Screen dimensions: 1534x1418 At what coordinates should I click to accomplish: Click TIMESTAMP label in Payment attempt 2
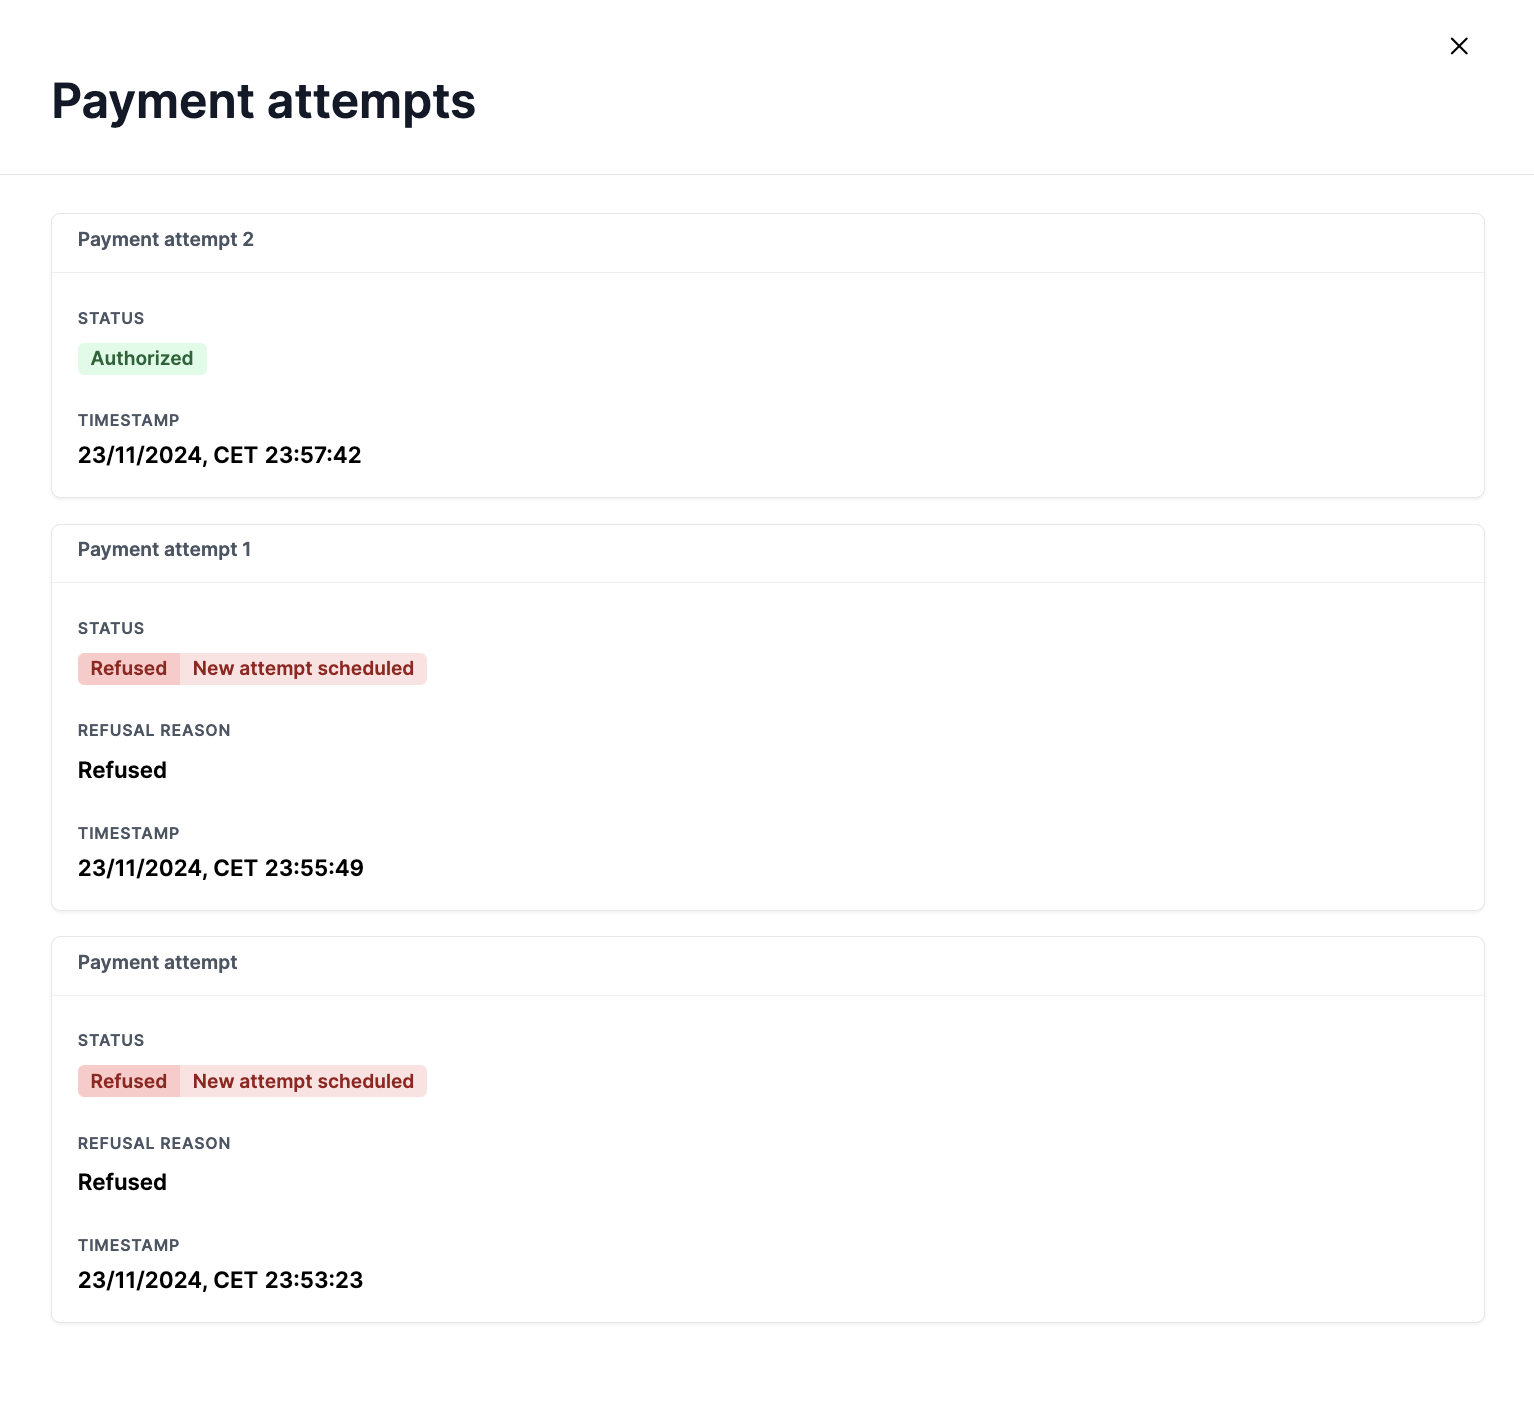click(x=128, y=421)
